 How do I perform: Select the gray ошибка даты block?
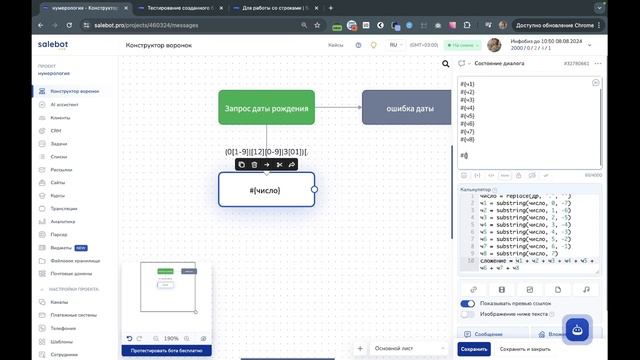click(x=407, y=107)
